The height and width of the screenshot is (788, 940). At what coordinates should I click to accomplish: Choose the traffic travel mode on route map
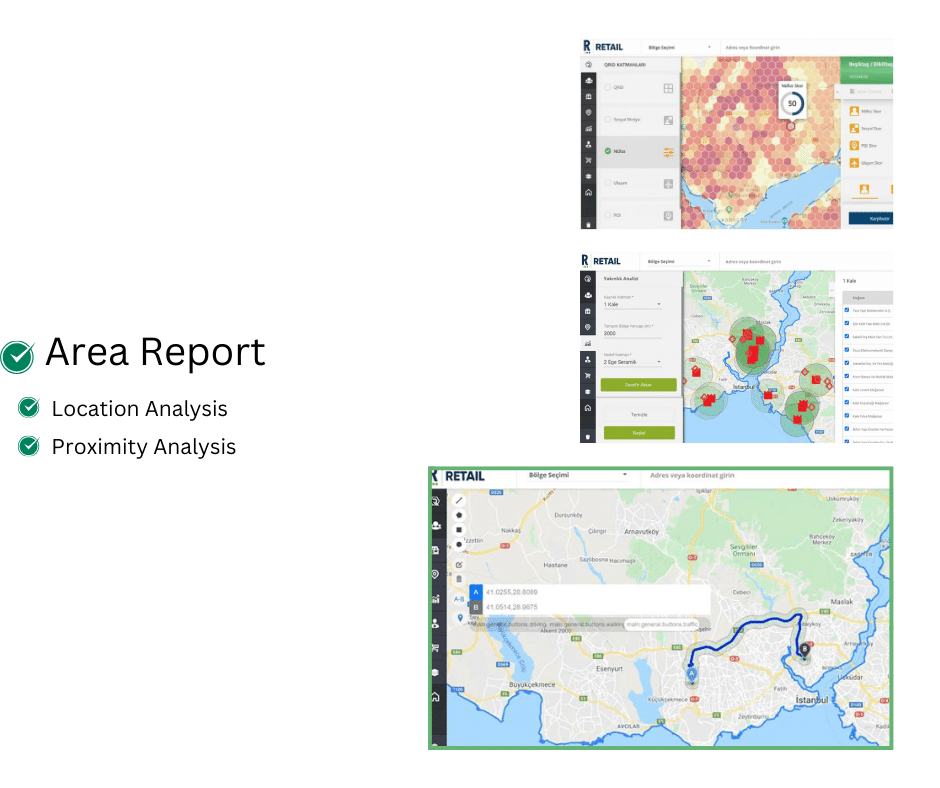(662, 624)
